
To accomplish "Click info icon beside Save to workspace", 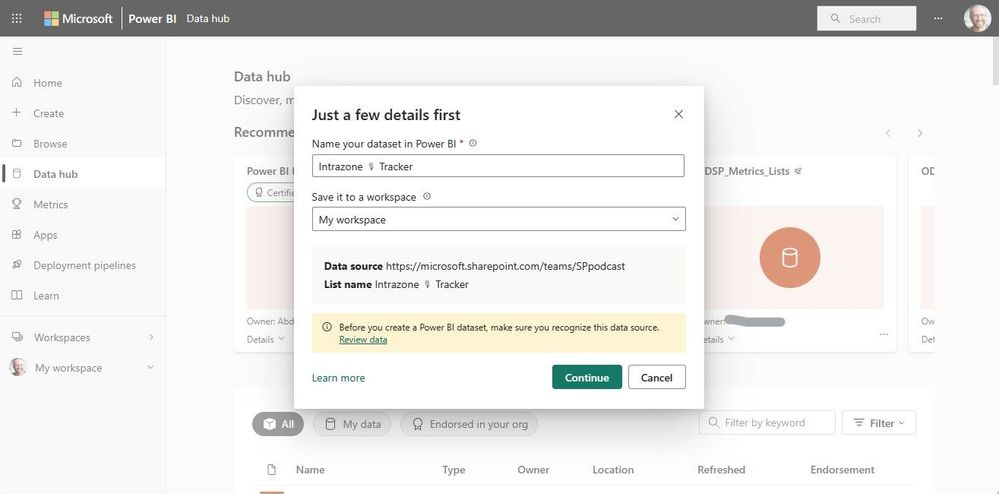I will [427, 196].
